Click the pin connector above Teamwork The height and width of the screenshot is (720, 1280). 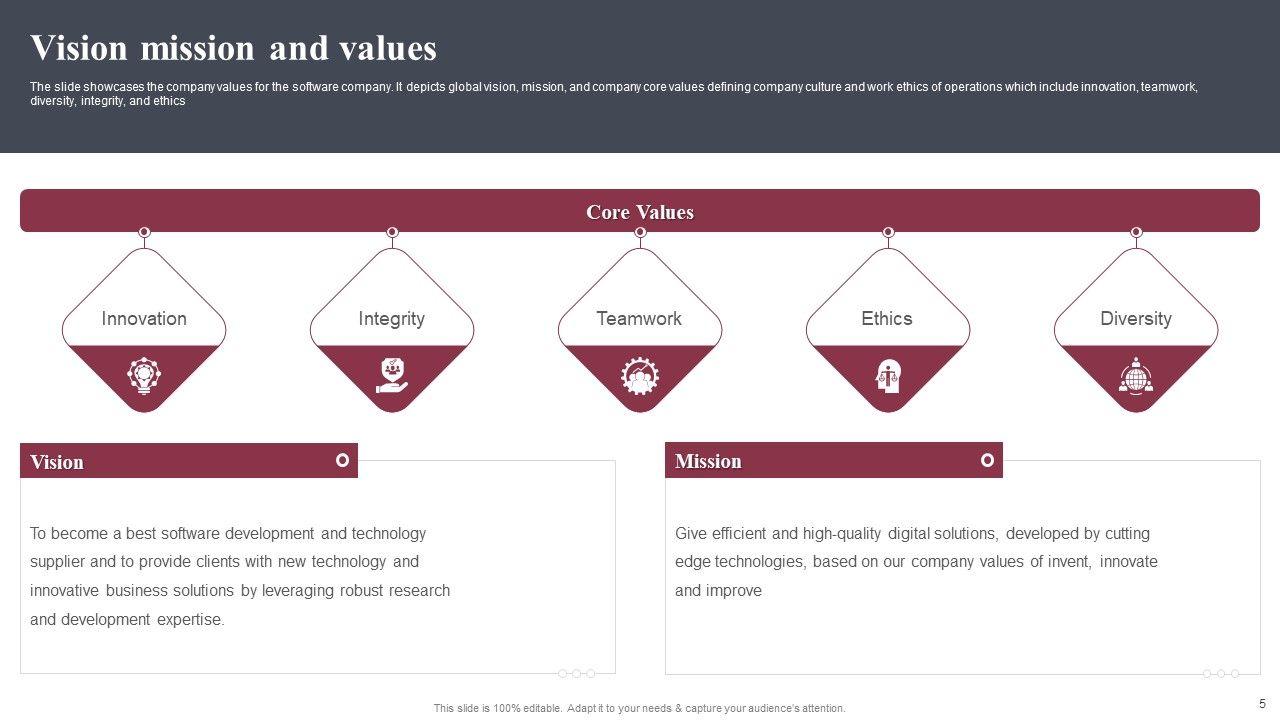[x=640, y=233]
